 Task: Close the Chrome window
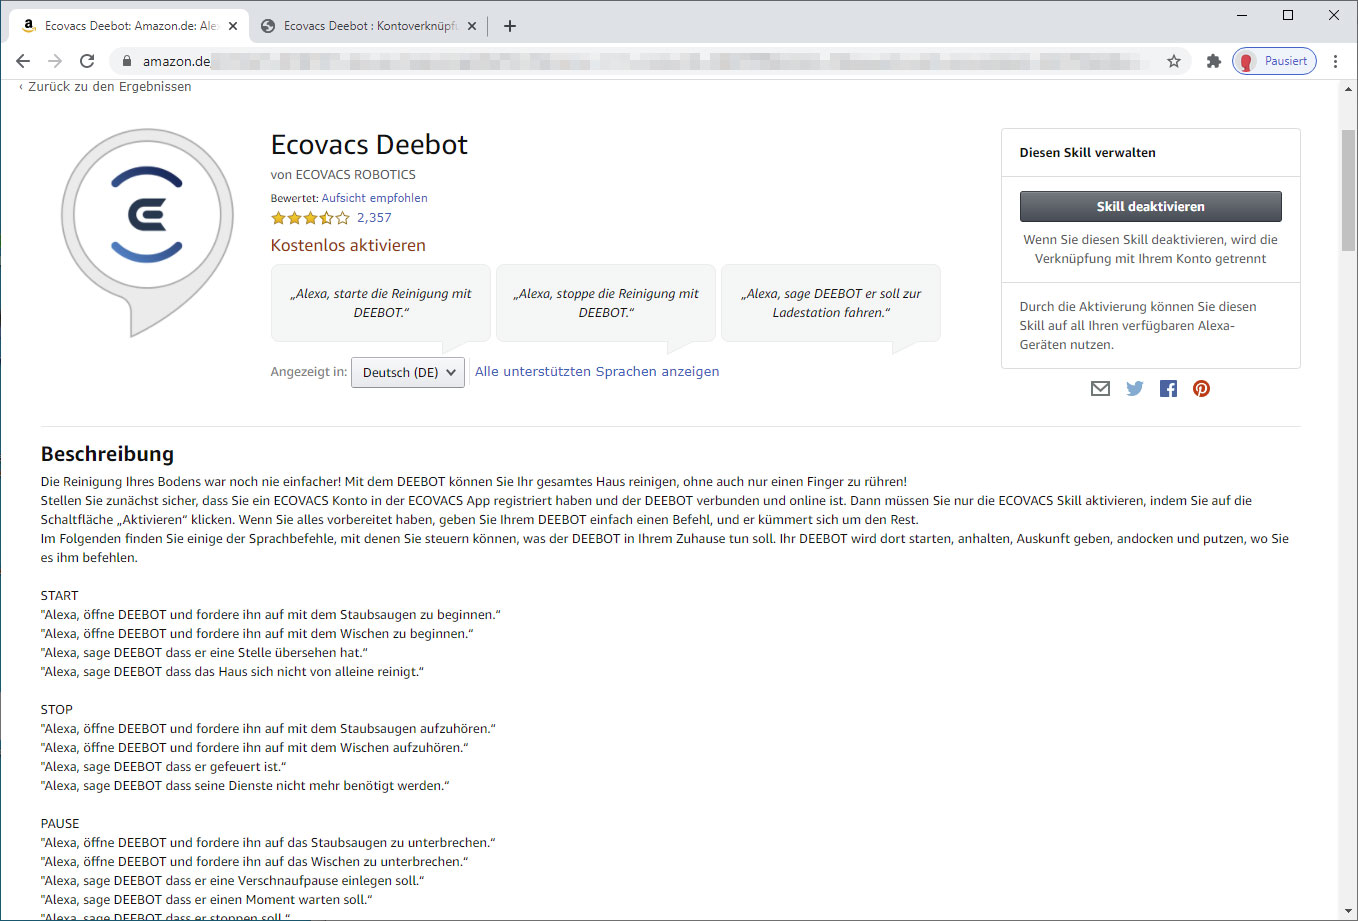(x=1334, y=15)
